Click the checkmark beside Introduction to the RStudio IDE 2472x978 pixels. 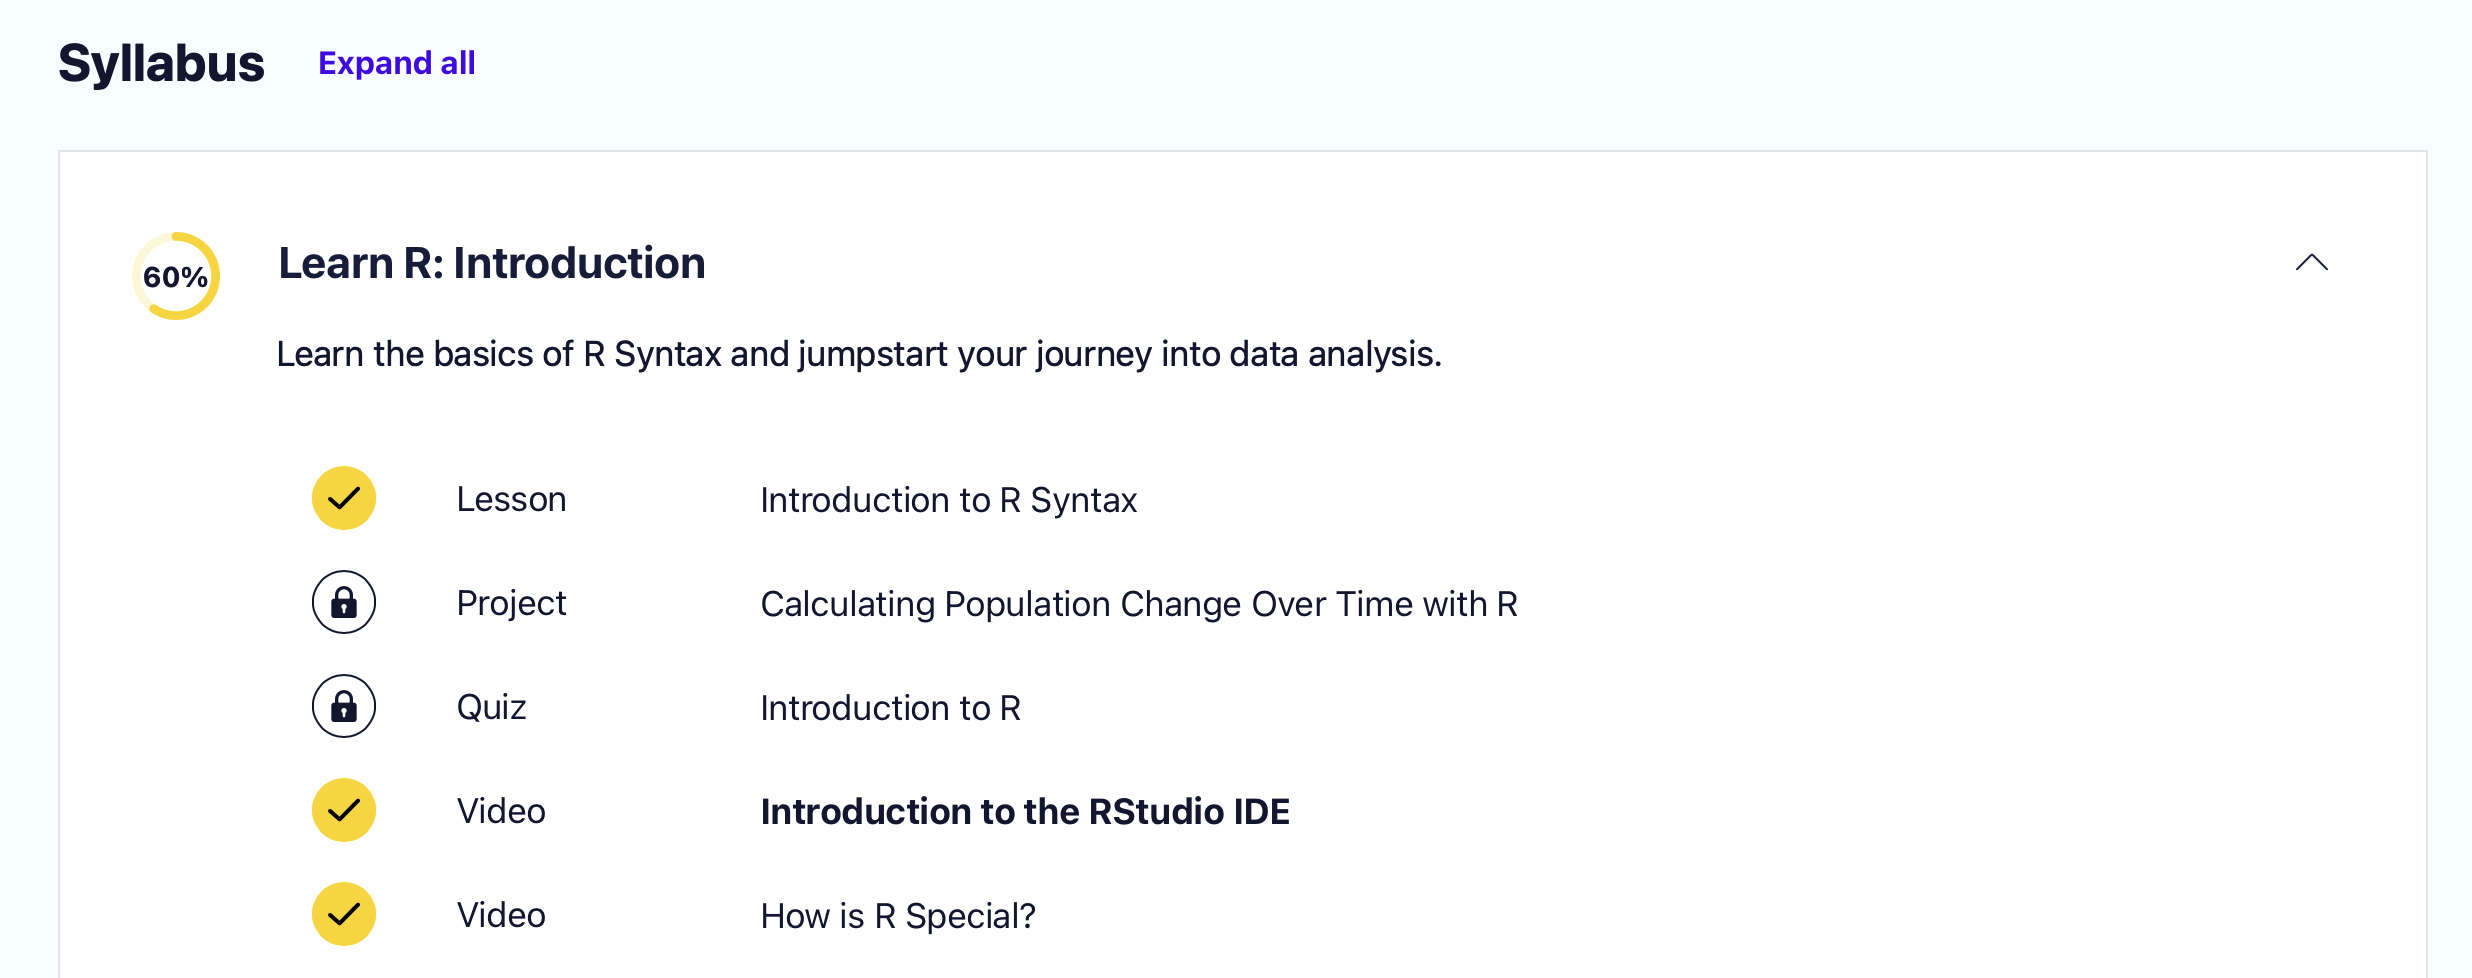tap(344, 810)
